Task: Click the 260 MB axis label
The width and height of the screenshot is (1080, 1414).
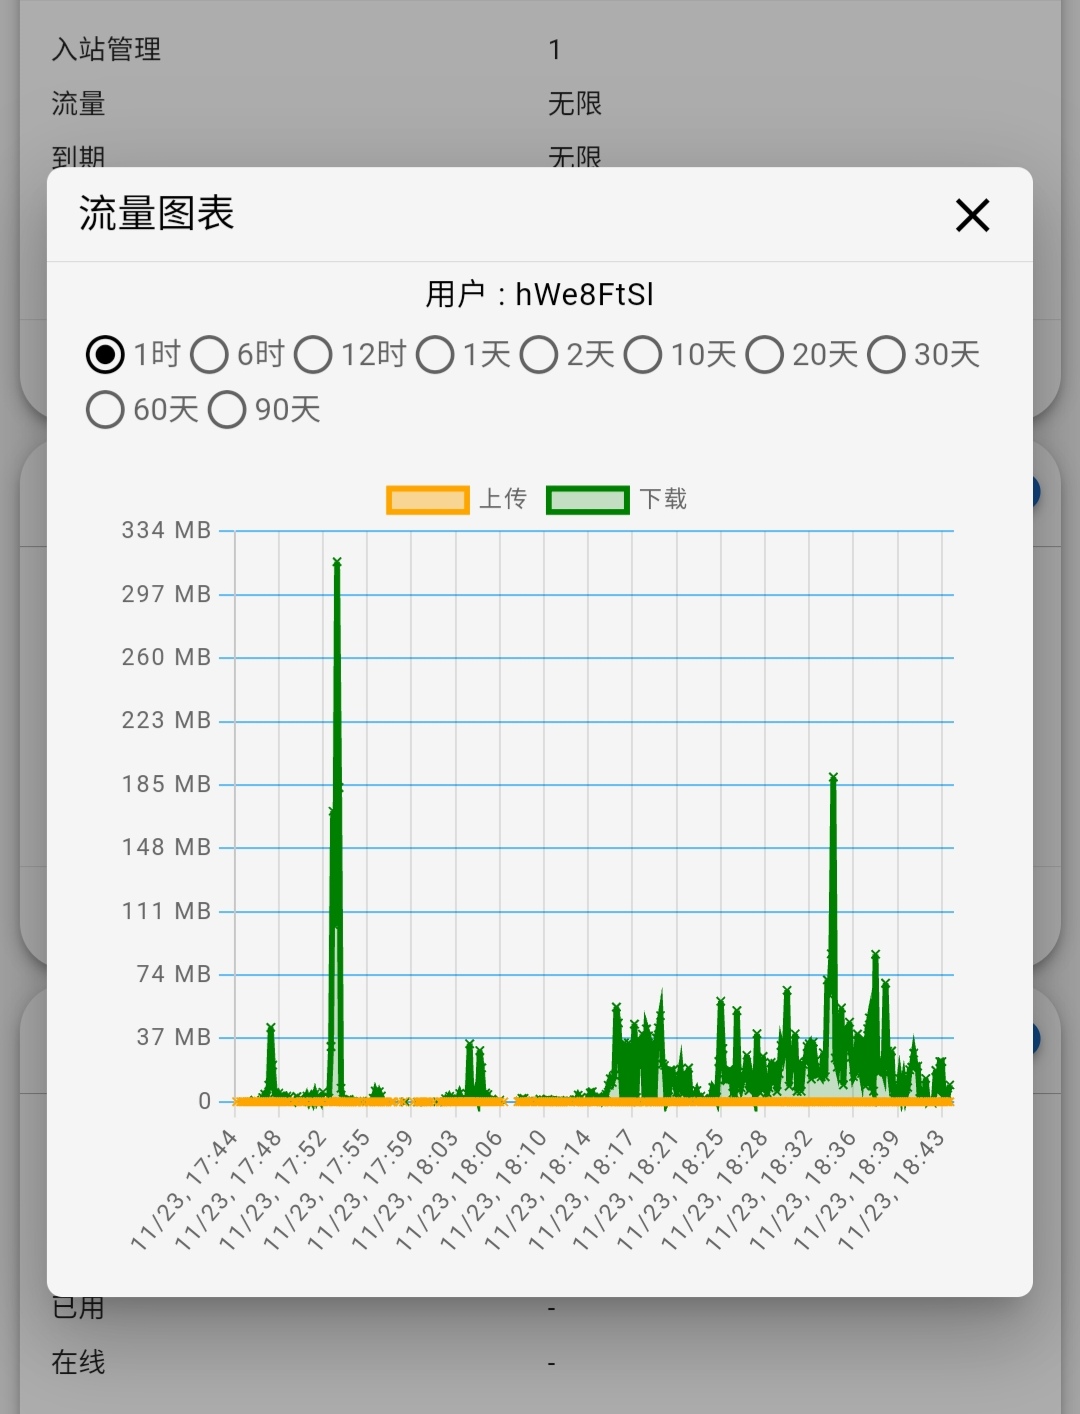Action: click(x=167, y=657)
